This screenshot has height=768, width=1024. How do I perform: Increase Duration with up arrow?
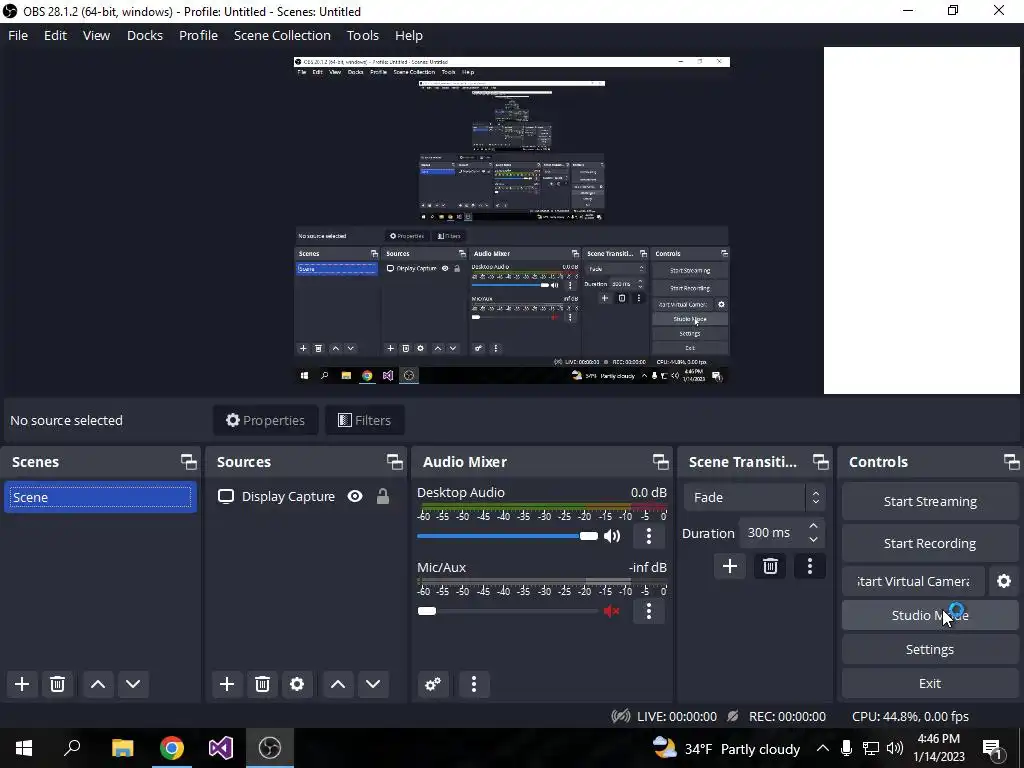click(813, 526)
